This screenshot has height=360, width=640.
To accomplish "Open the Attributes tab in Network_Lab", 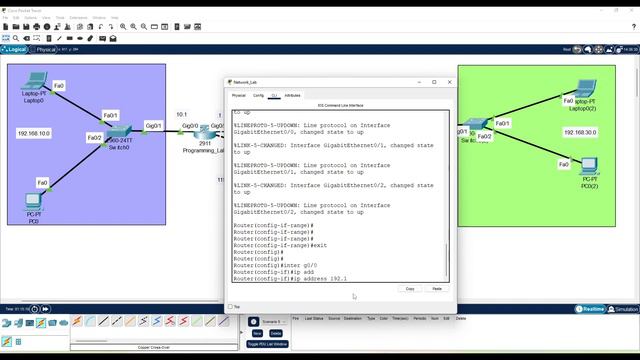I will 292,96.
